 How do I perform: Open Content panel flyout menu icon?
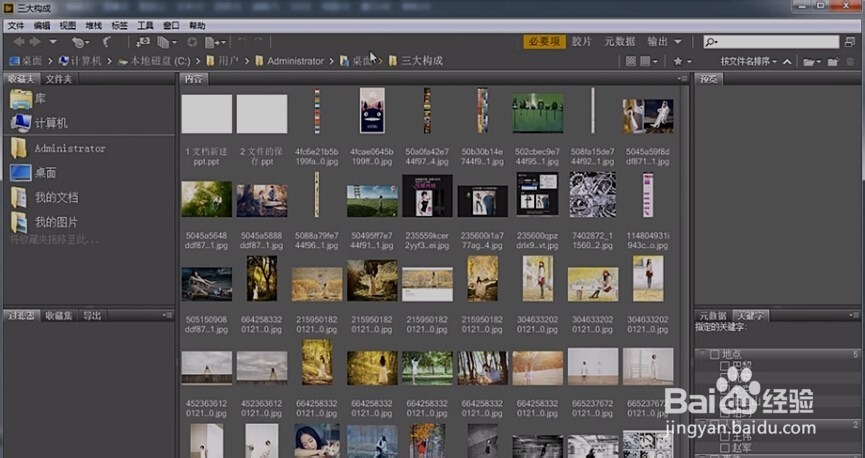[x=682, y=79]
